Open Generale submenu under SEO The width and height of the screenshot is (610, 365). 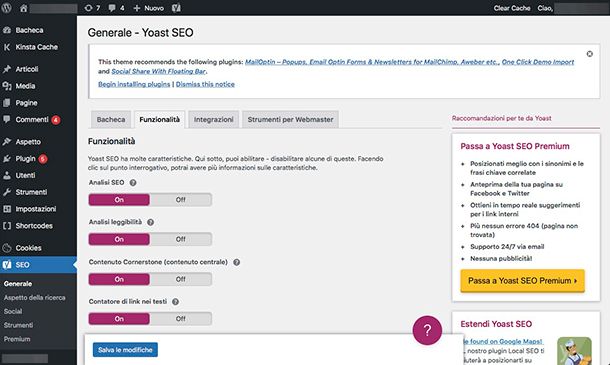[x=18, y=284]
